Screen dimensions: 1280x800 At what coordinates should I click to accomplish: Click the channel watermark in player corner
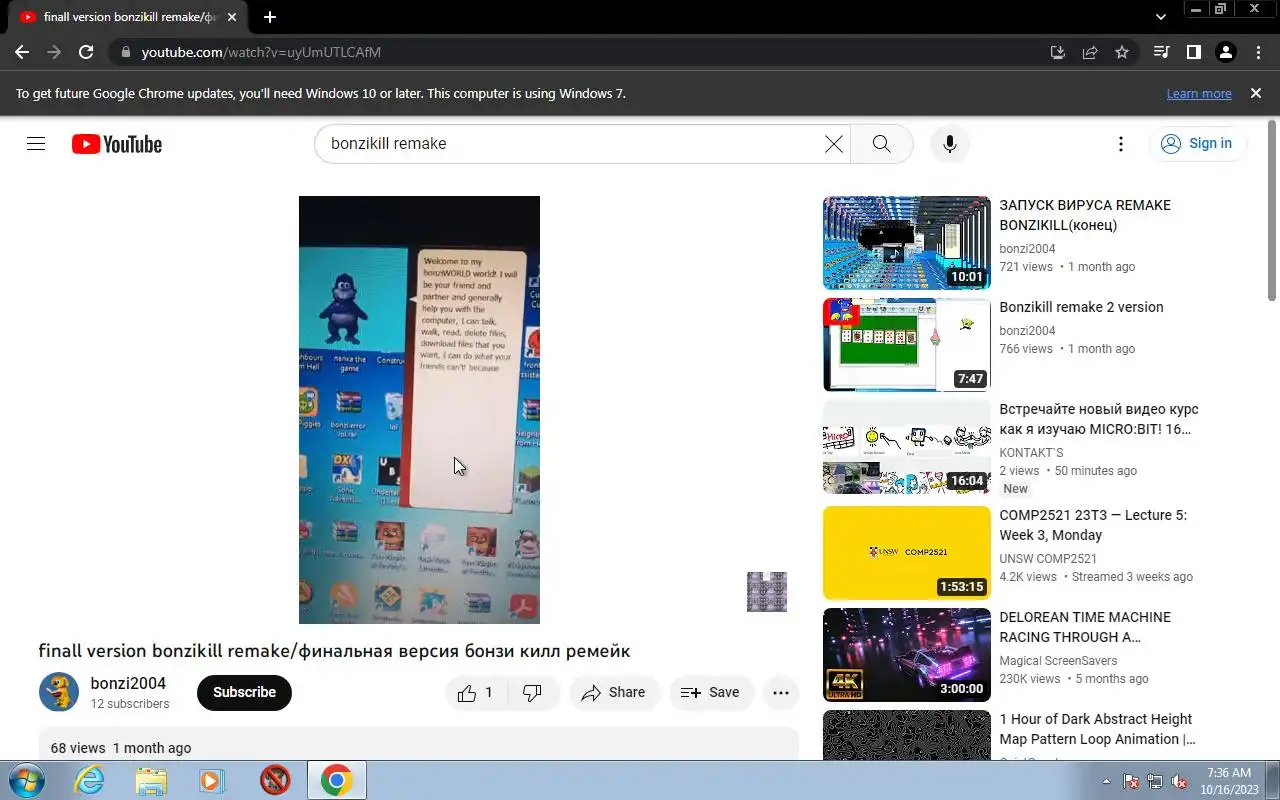[767, 592]
